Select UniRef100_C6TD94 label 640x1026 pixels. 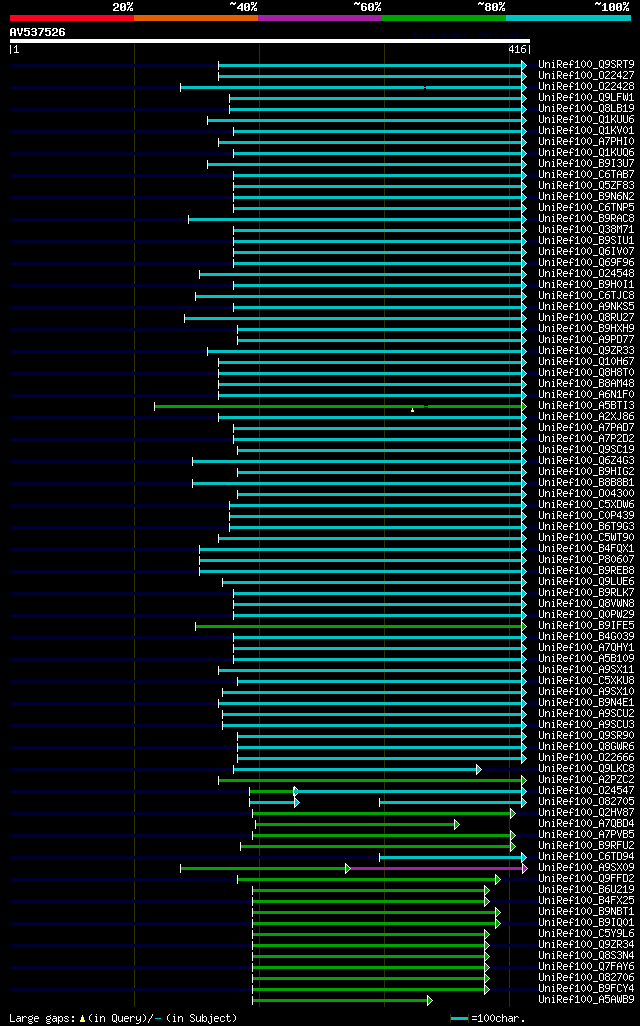click(586, 857)
